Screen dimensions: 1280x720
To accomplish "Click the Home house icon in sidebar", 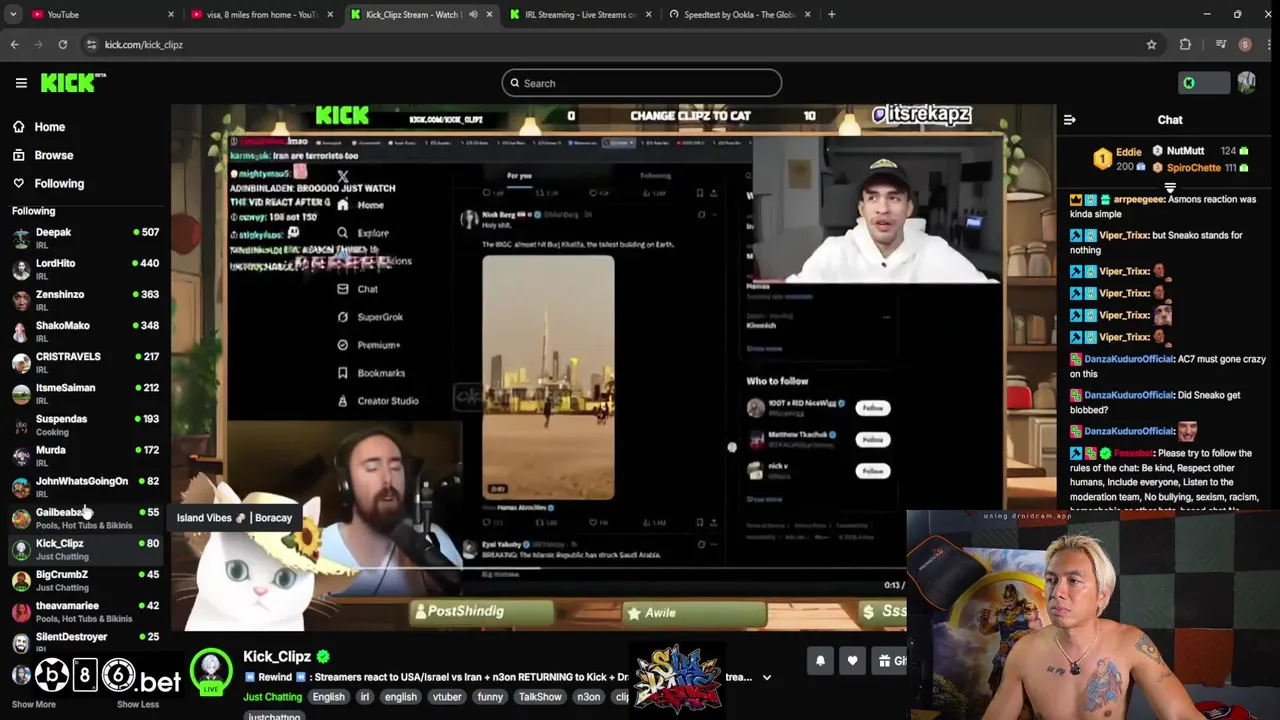I will coord(19,127).
